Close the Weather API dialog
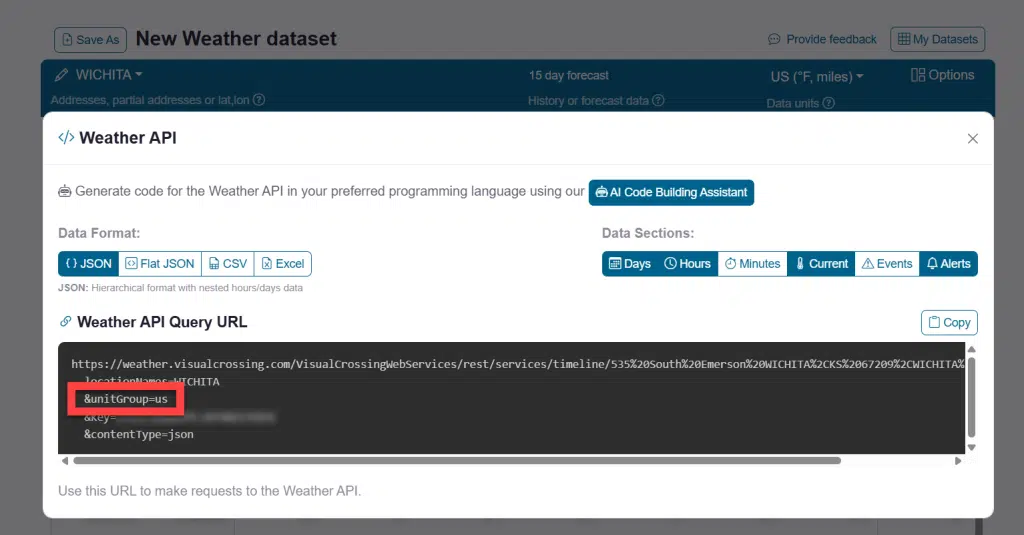Screen dimensions: 1024x535 tap(972, 138)
